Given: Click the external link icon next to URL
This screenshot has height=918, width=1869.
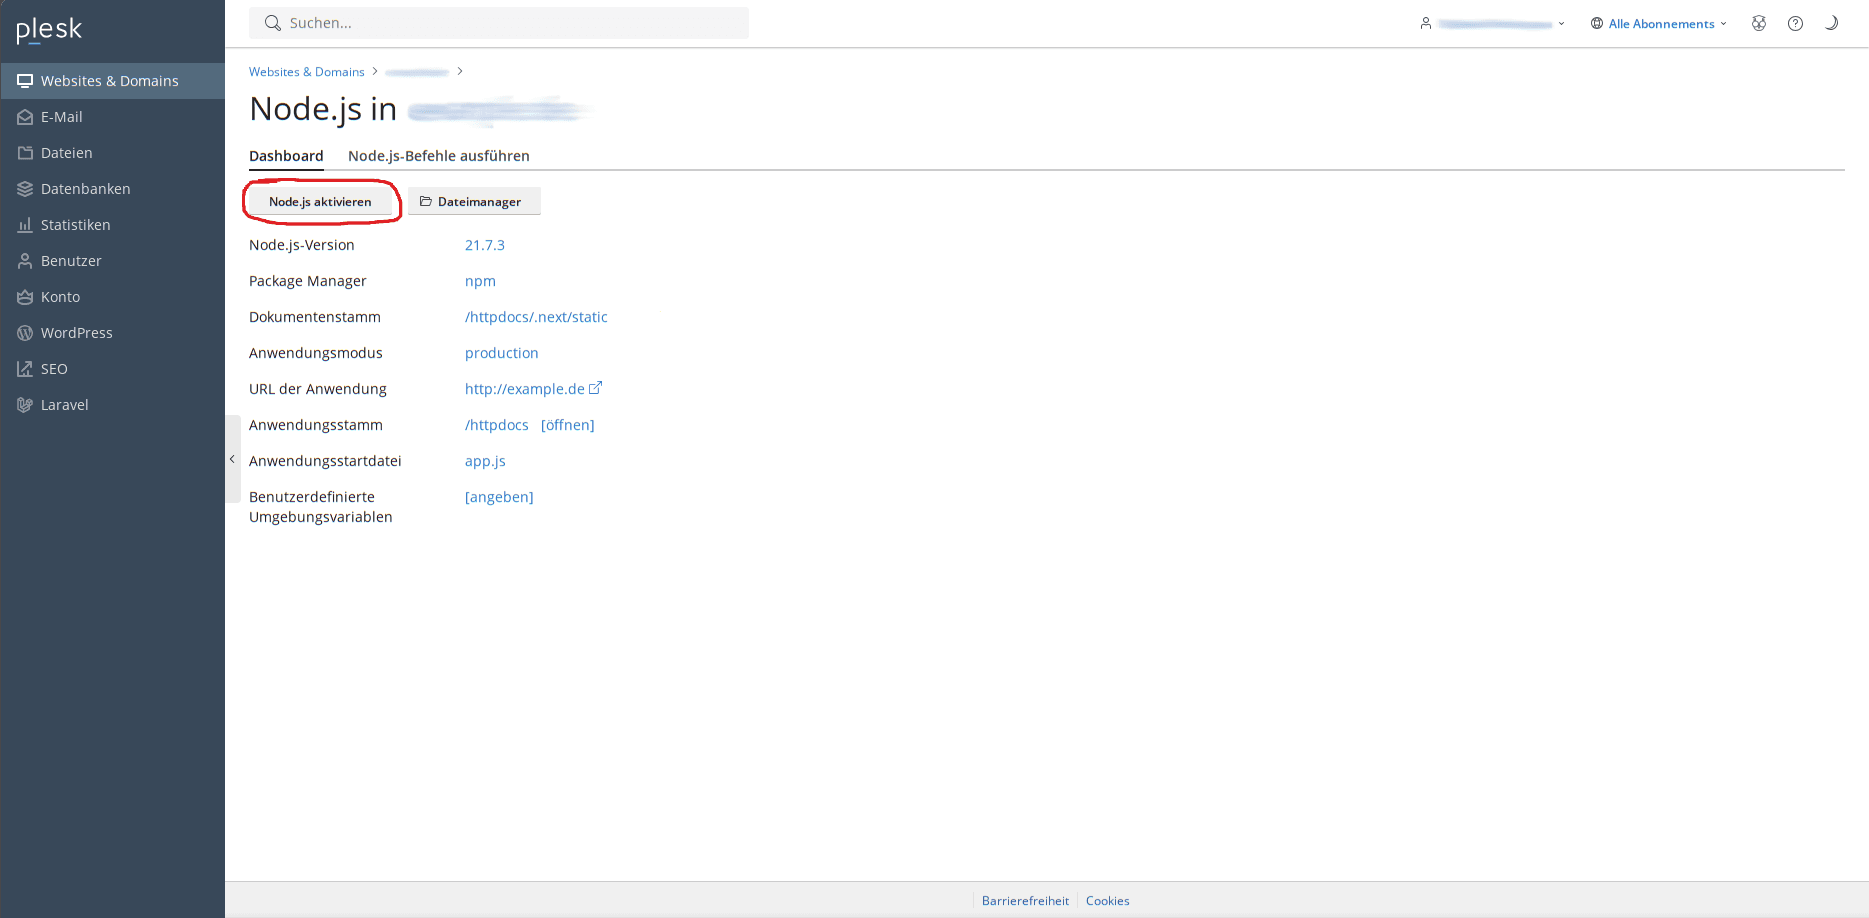Looking at the screenshot, I should [x=595, y=388].
